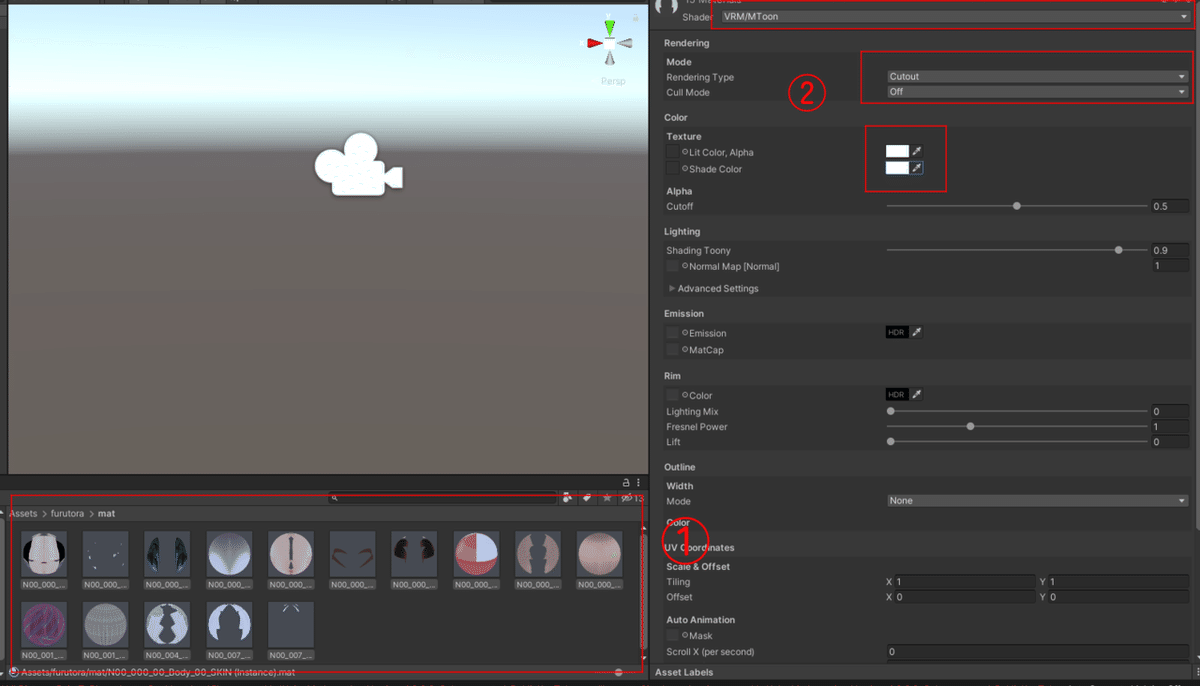Screen dimensions: 1200x686
Task: Click the red X-axis cone on gizmo
Action: click(x=593, y=43)
